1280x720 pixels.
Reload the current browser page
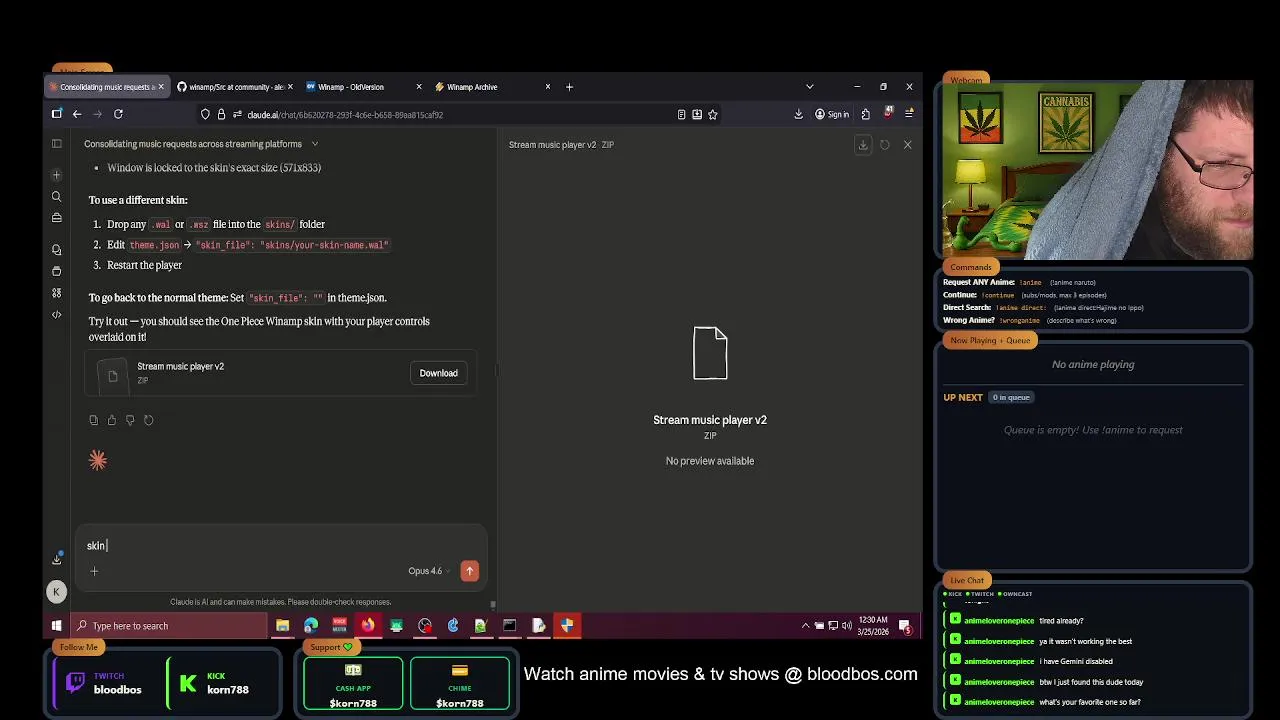pos(118,114)
